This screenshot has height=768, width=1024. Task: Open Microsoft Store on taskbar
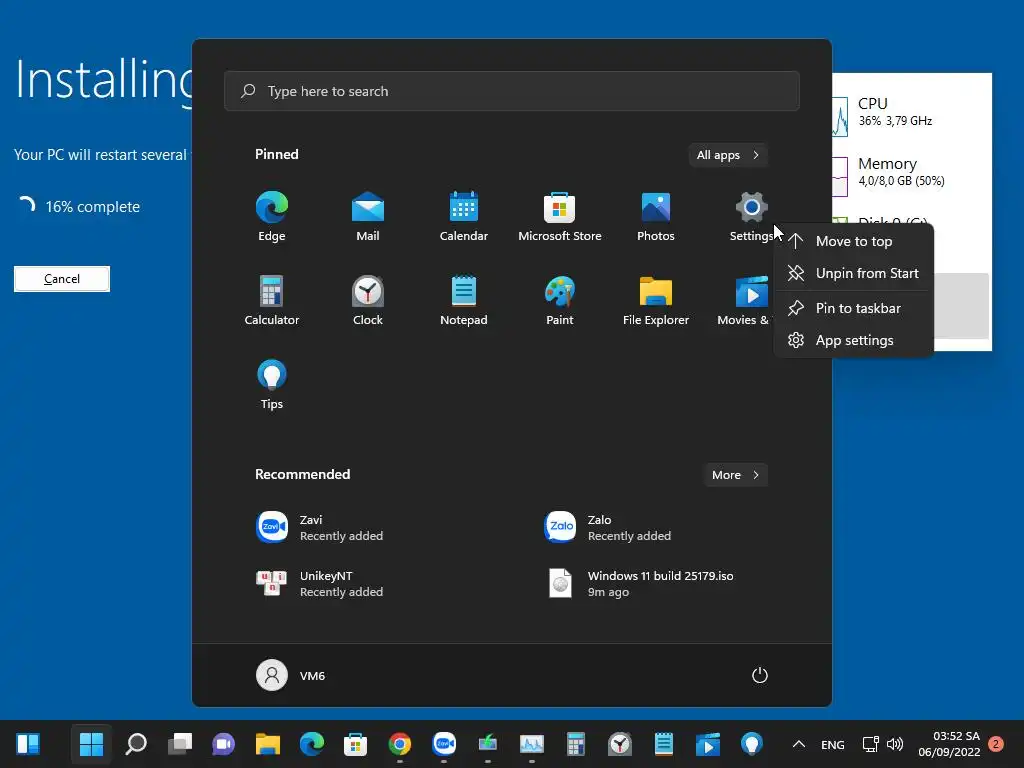(355, 744)
